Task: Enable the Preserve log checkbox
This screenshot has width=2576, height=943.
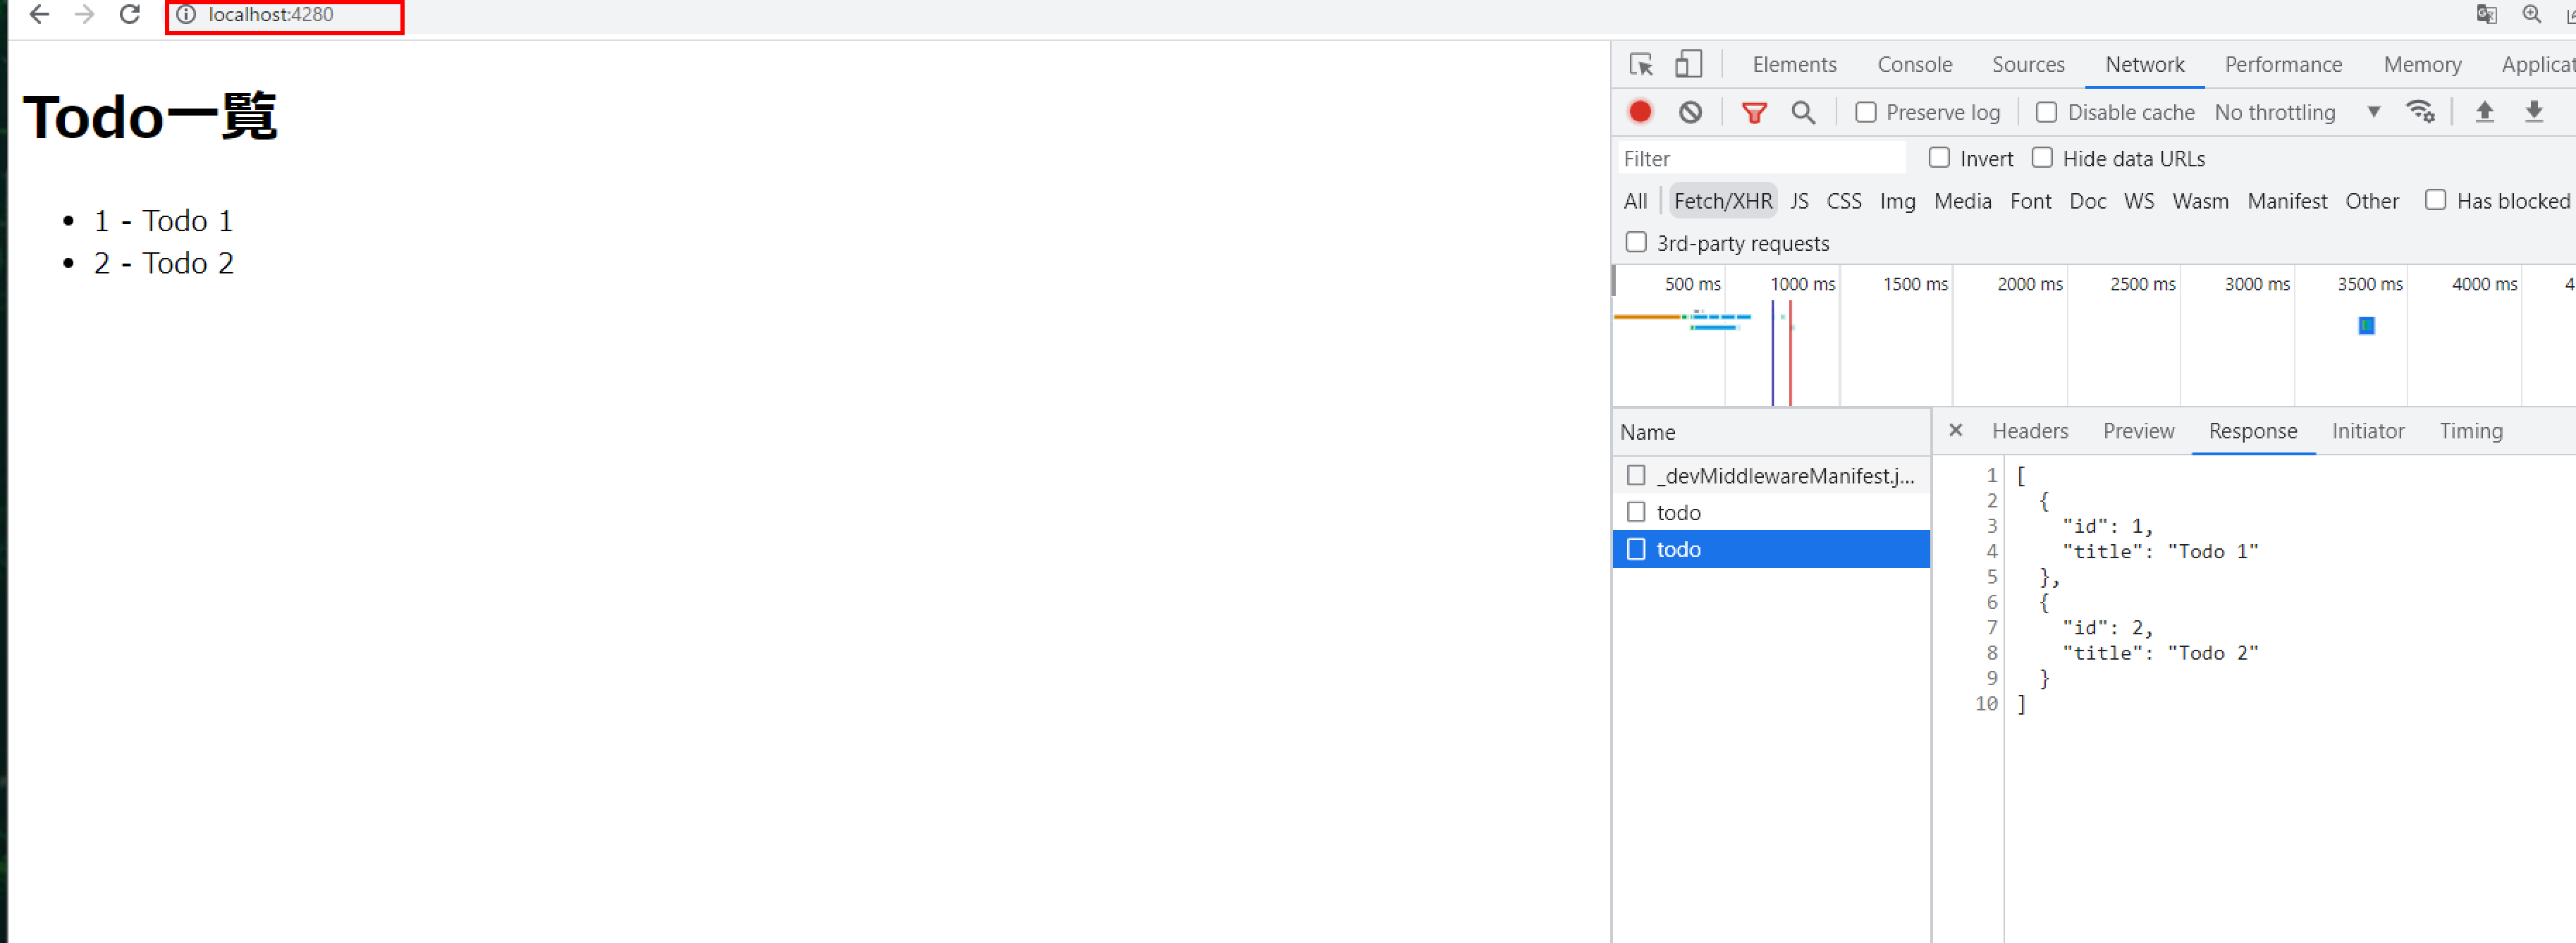Action: tap(1865, 113)
